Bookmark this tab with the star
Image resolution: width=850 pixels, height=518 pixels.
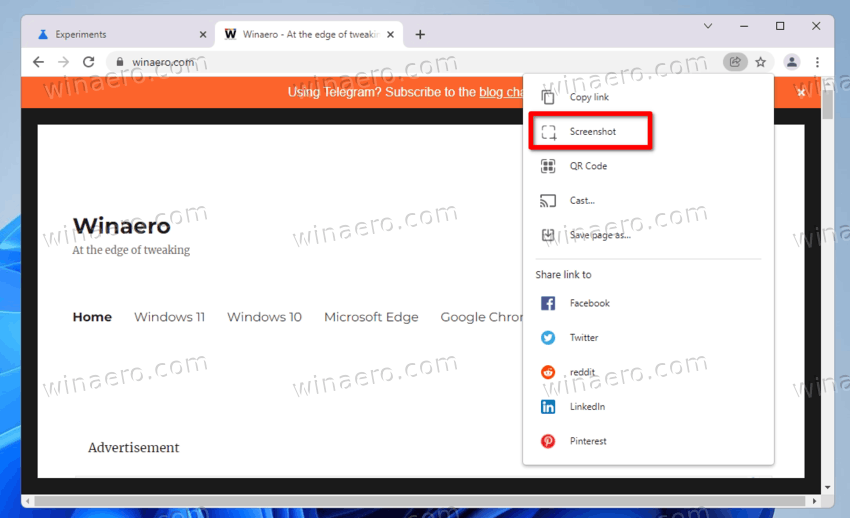(x=761, y=62)
